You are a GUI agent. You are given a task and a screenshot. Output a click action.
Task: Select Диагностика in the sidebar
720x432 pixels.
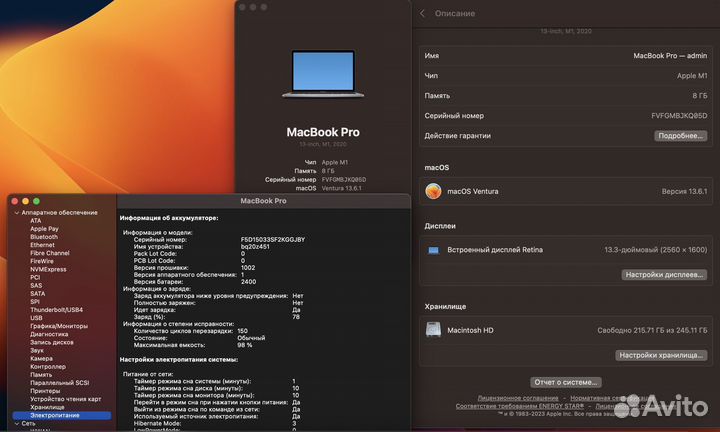click(49, 334)
